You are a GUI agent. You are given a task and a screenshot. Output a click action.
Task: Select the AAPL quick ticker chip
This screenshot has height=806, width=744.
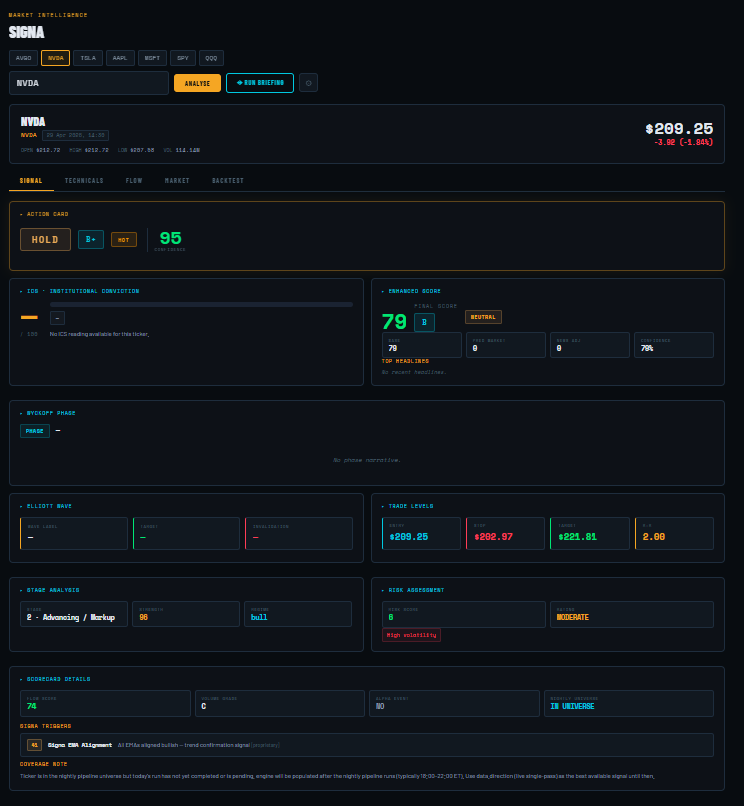(120, 58)
